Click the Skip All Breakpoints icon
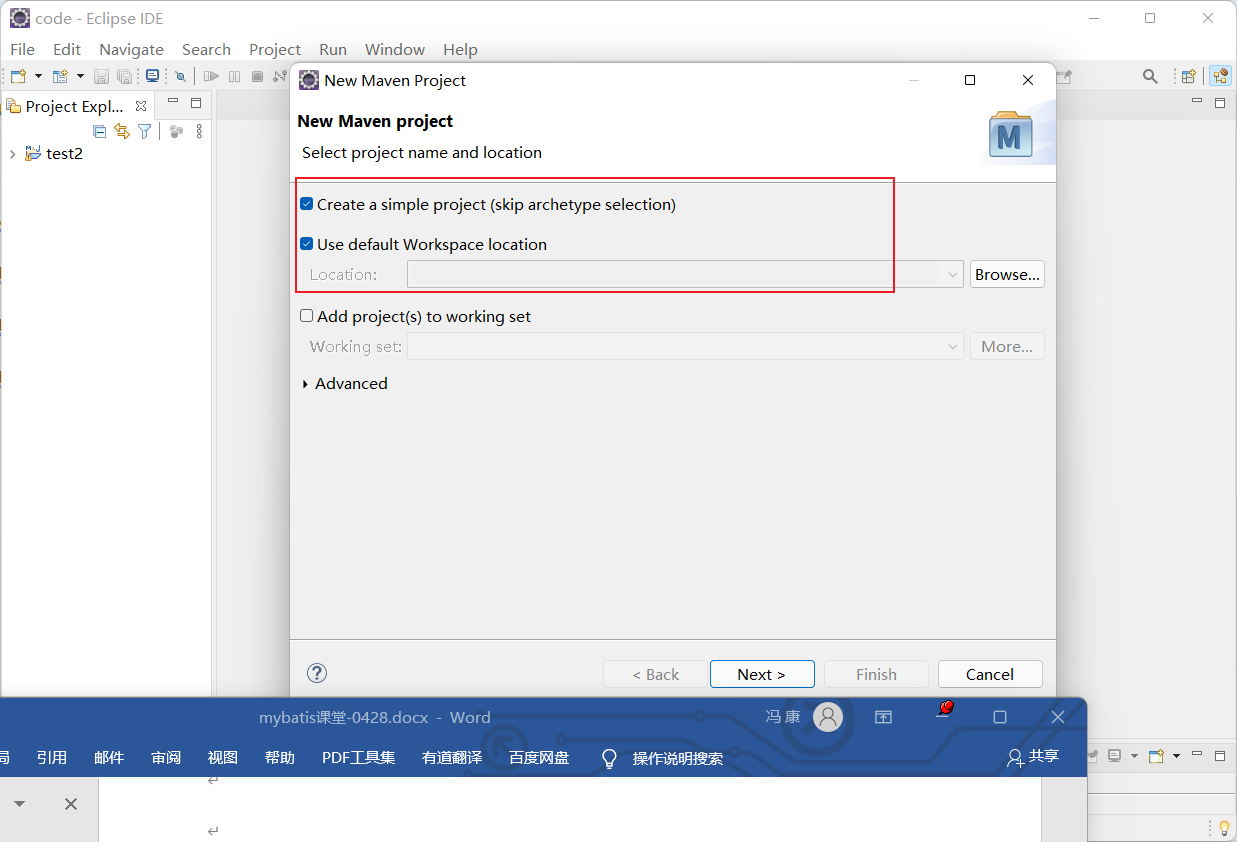The height and width of the screenshot is (842, 1237). tap(180, 76)
